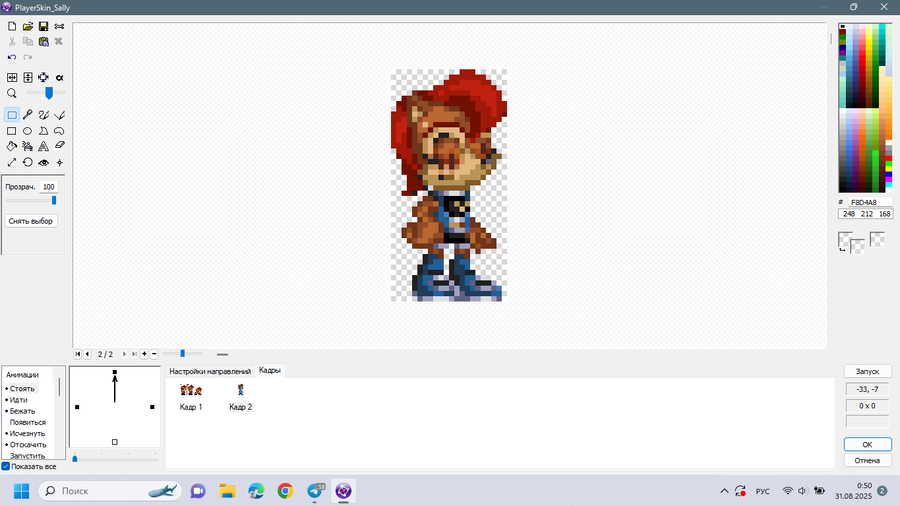Image resolution: width=900 pixels, height=506 pixels.
Task: Go to first frame button
Action: coord(77,354)
